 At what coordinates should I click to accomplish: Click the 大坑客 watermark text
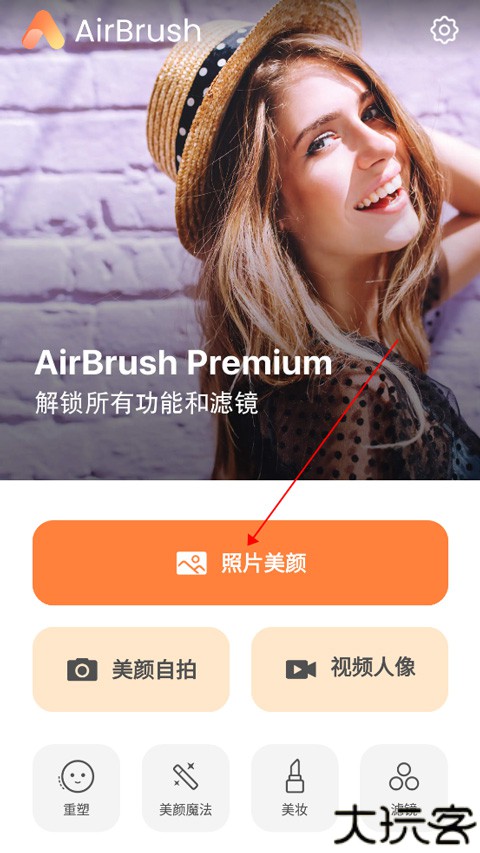pos(405,825)
